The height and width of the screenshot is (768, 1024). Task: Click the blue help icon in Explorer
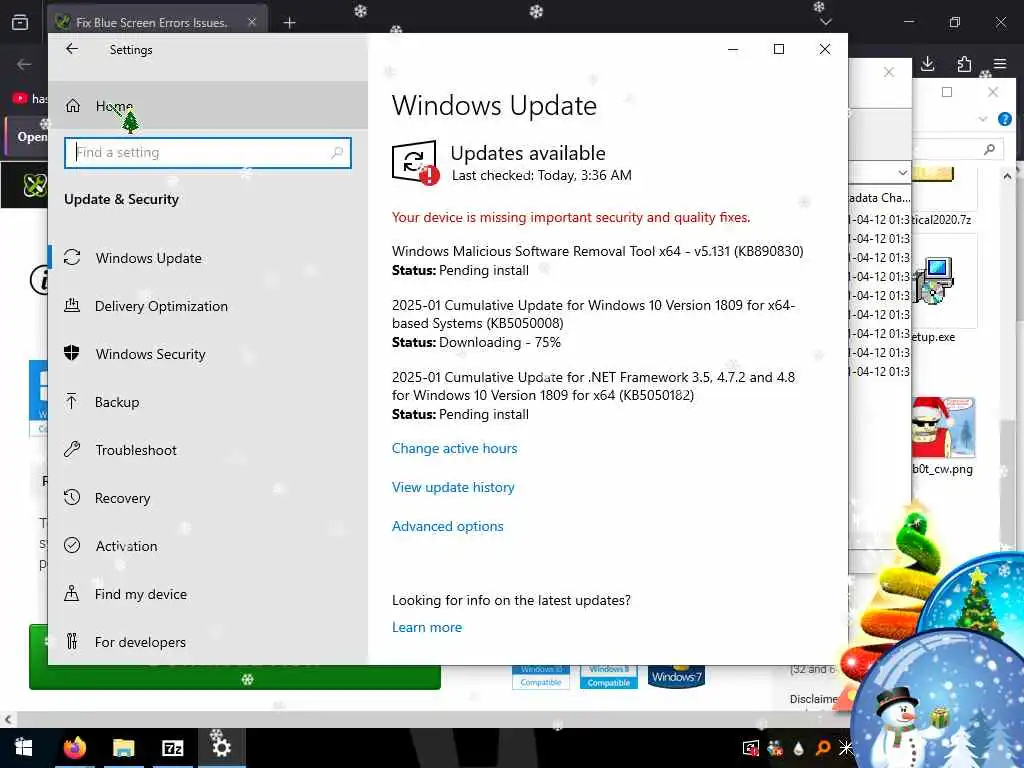(x=1004, y=119)
